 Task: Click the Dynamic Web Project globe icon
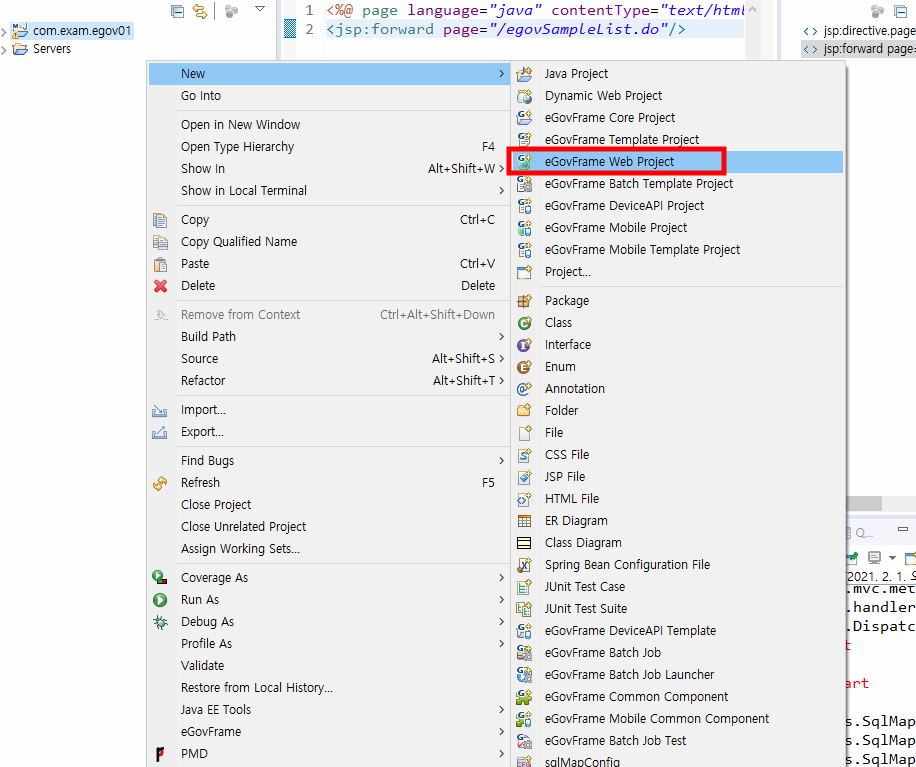click(x=525, y=96)
